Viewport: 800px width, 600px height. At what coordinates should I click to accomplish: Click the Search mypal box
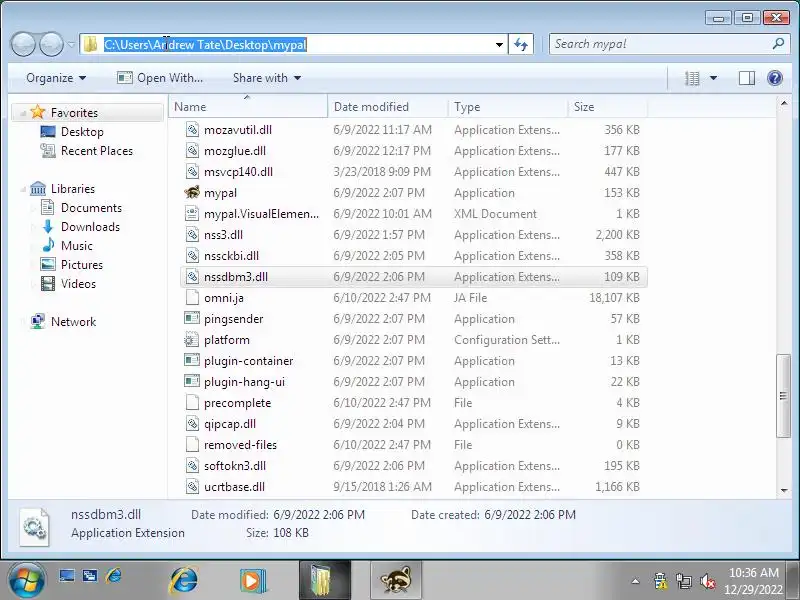coord(669,44)
